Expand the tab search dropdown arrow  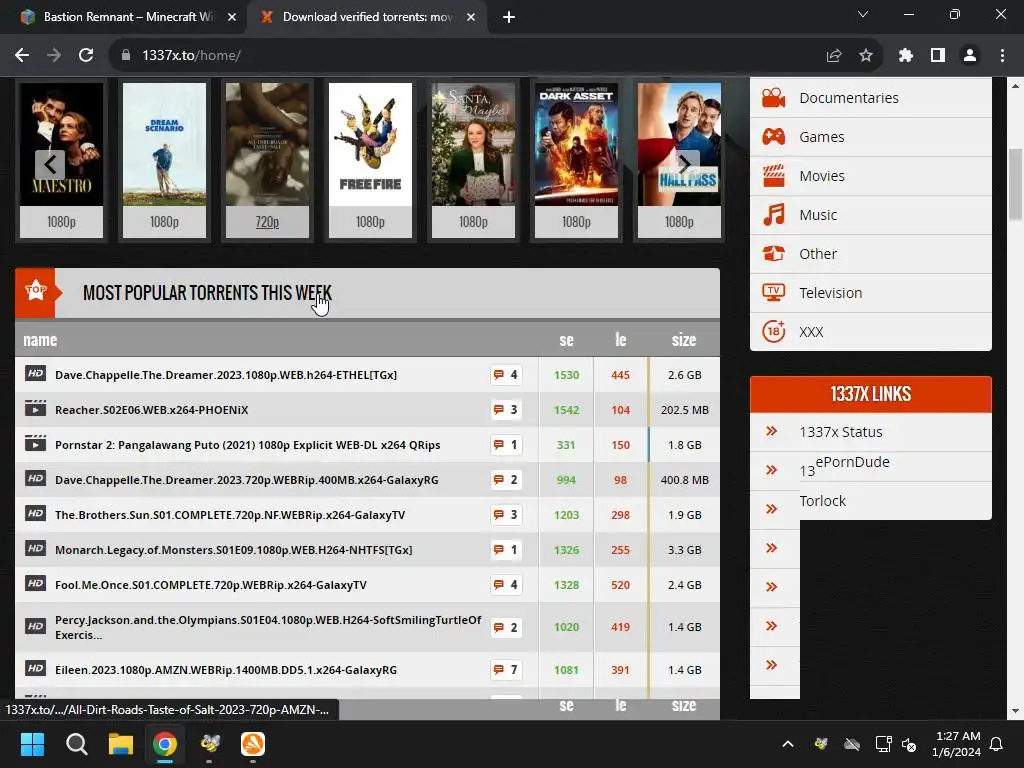pyautogui.click(x=863, y=14)
